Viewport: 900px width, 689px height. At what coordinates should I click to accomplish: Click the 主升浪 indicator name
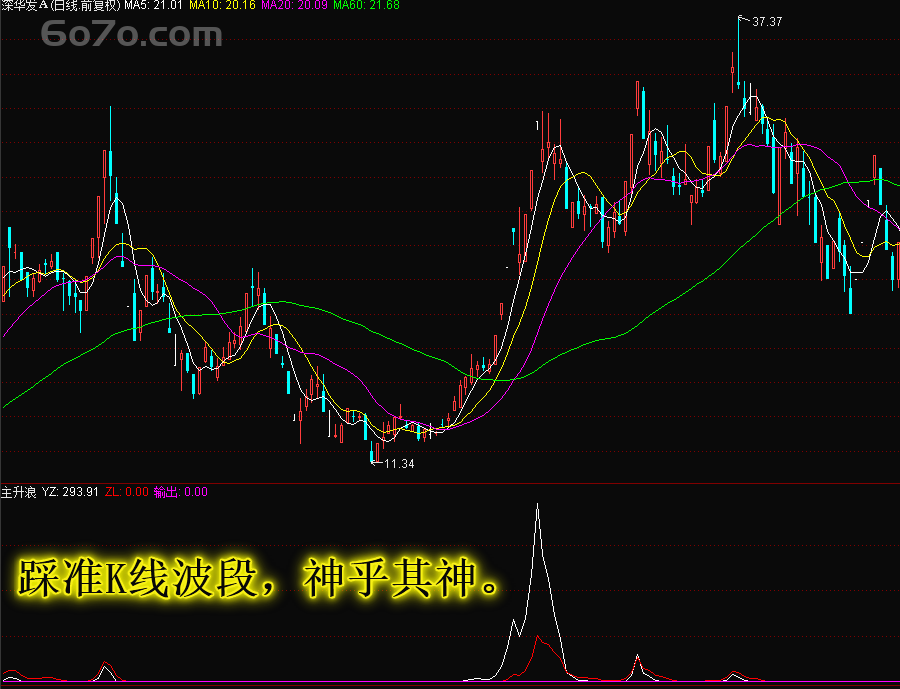(x=18, y=492)
